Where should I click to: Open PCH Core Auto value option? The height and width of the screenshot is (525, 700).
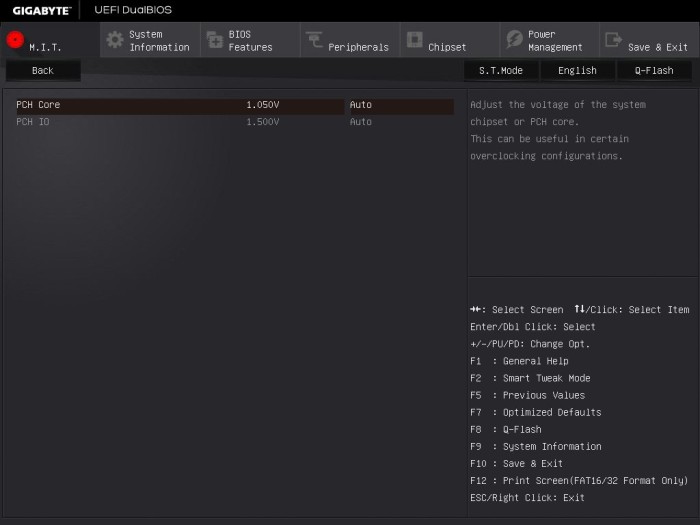[402, 105]
